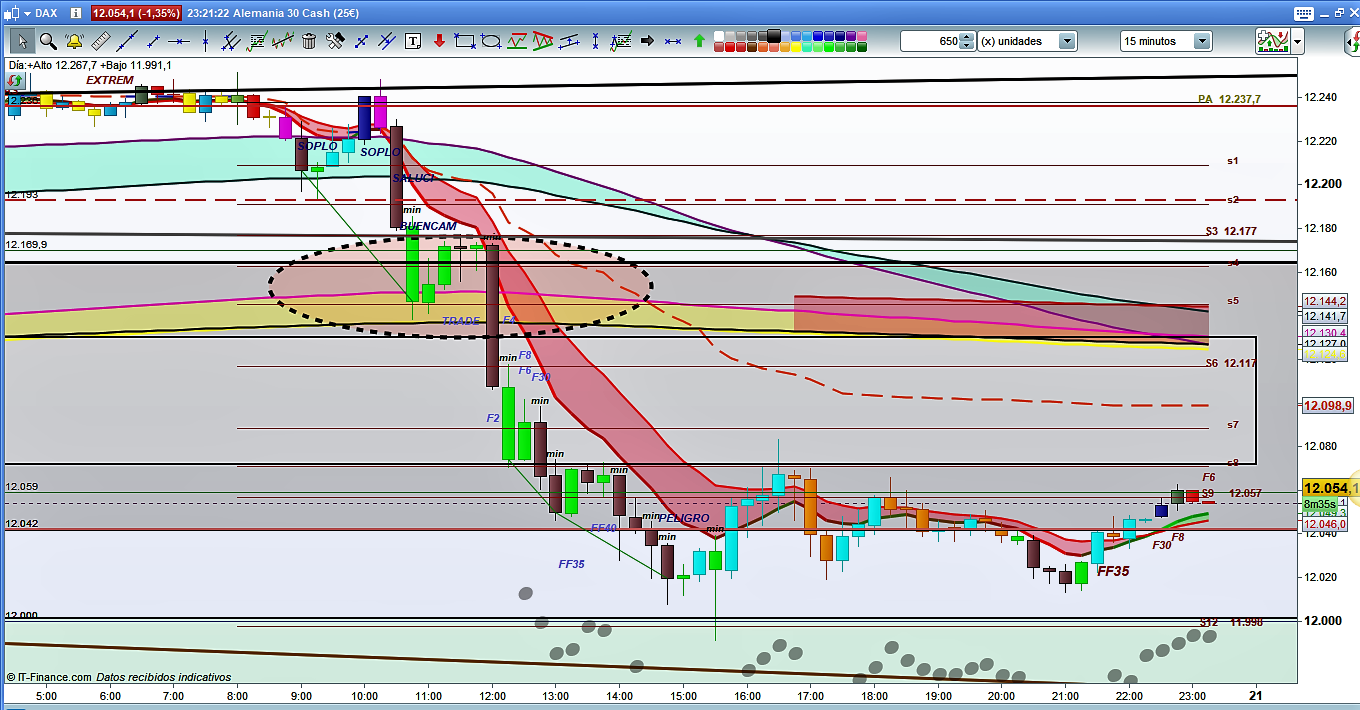The height and width of the screenshot is (710, 1360).
Task: Open the (x) unidades dropdown
Action: (x=1067, y=41)
